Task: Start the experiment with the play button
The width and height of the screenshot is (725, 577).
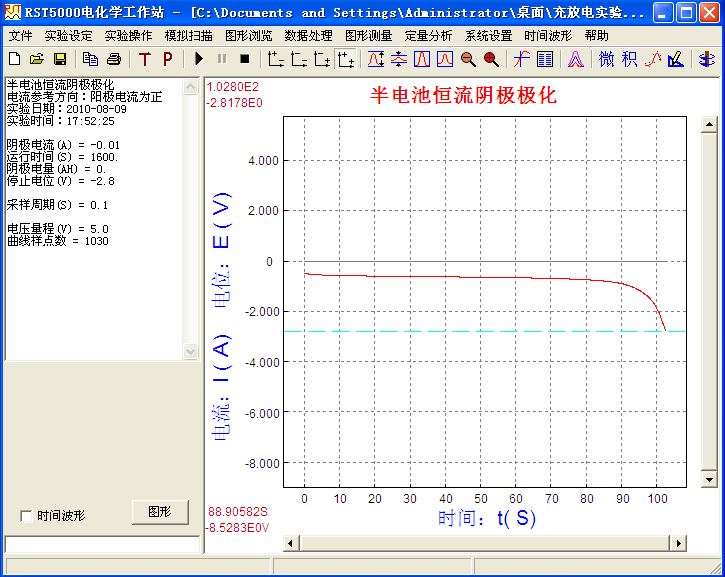Action: (x=199, y=59)
